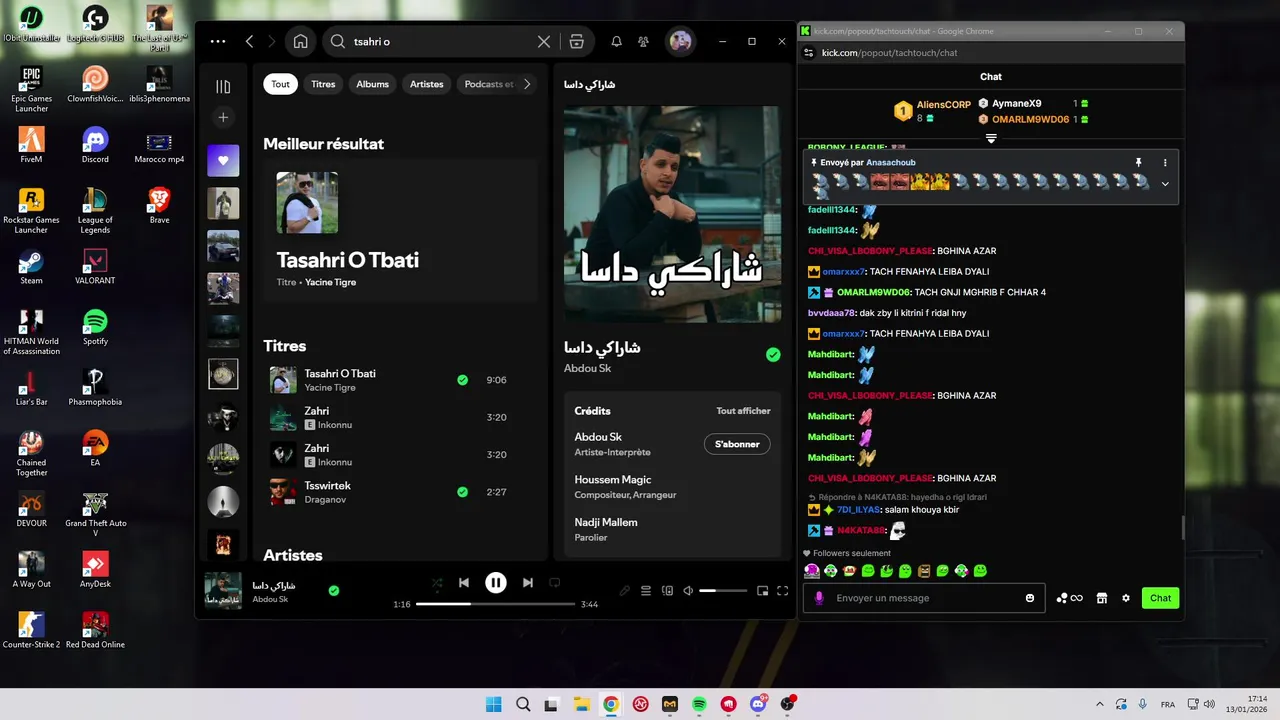Viewport: 1280px width, 720px height.
Task: Click S'abonner button for Abdou Sk
Action: tap(737, 444)
